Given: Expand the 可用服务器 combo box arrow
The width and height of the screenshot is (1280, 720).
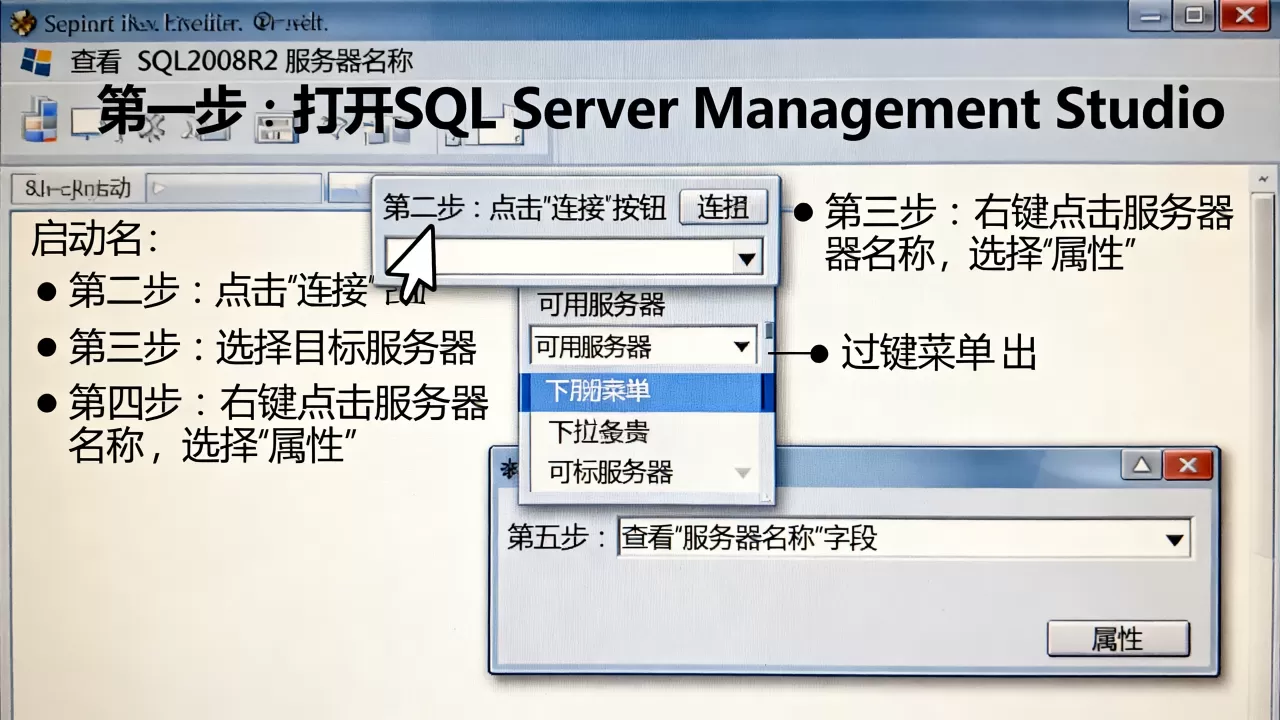Looking at the screenshot, I should (x=742, y=347).
